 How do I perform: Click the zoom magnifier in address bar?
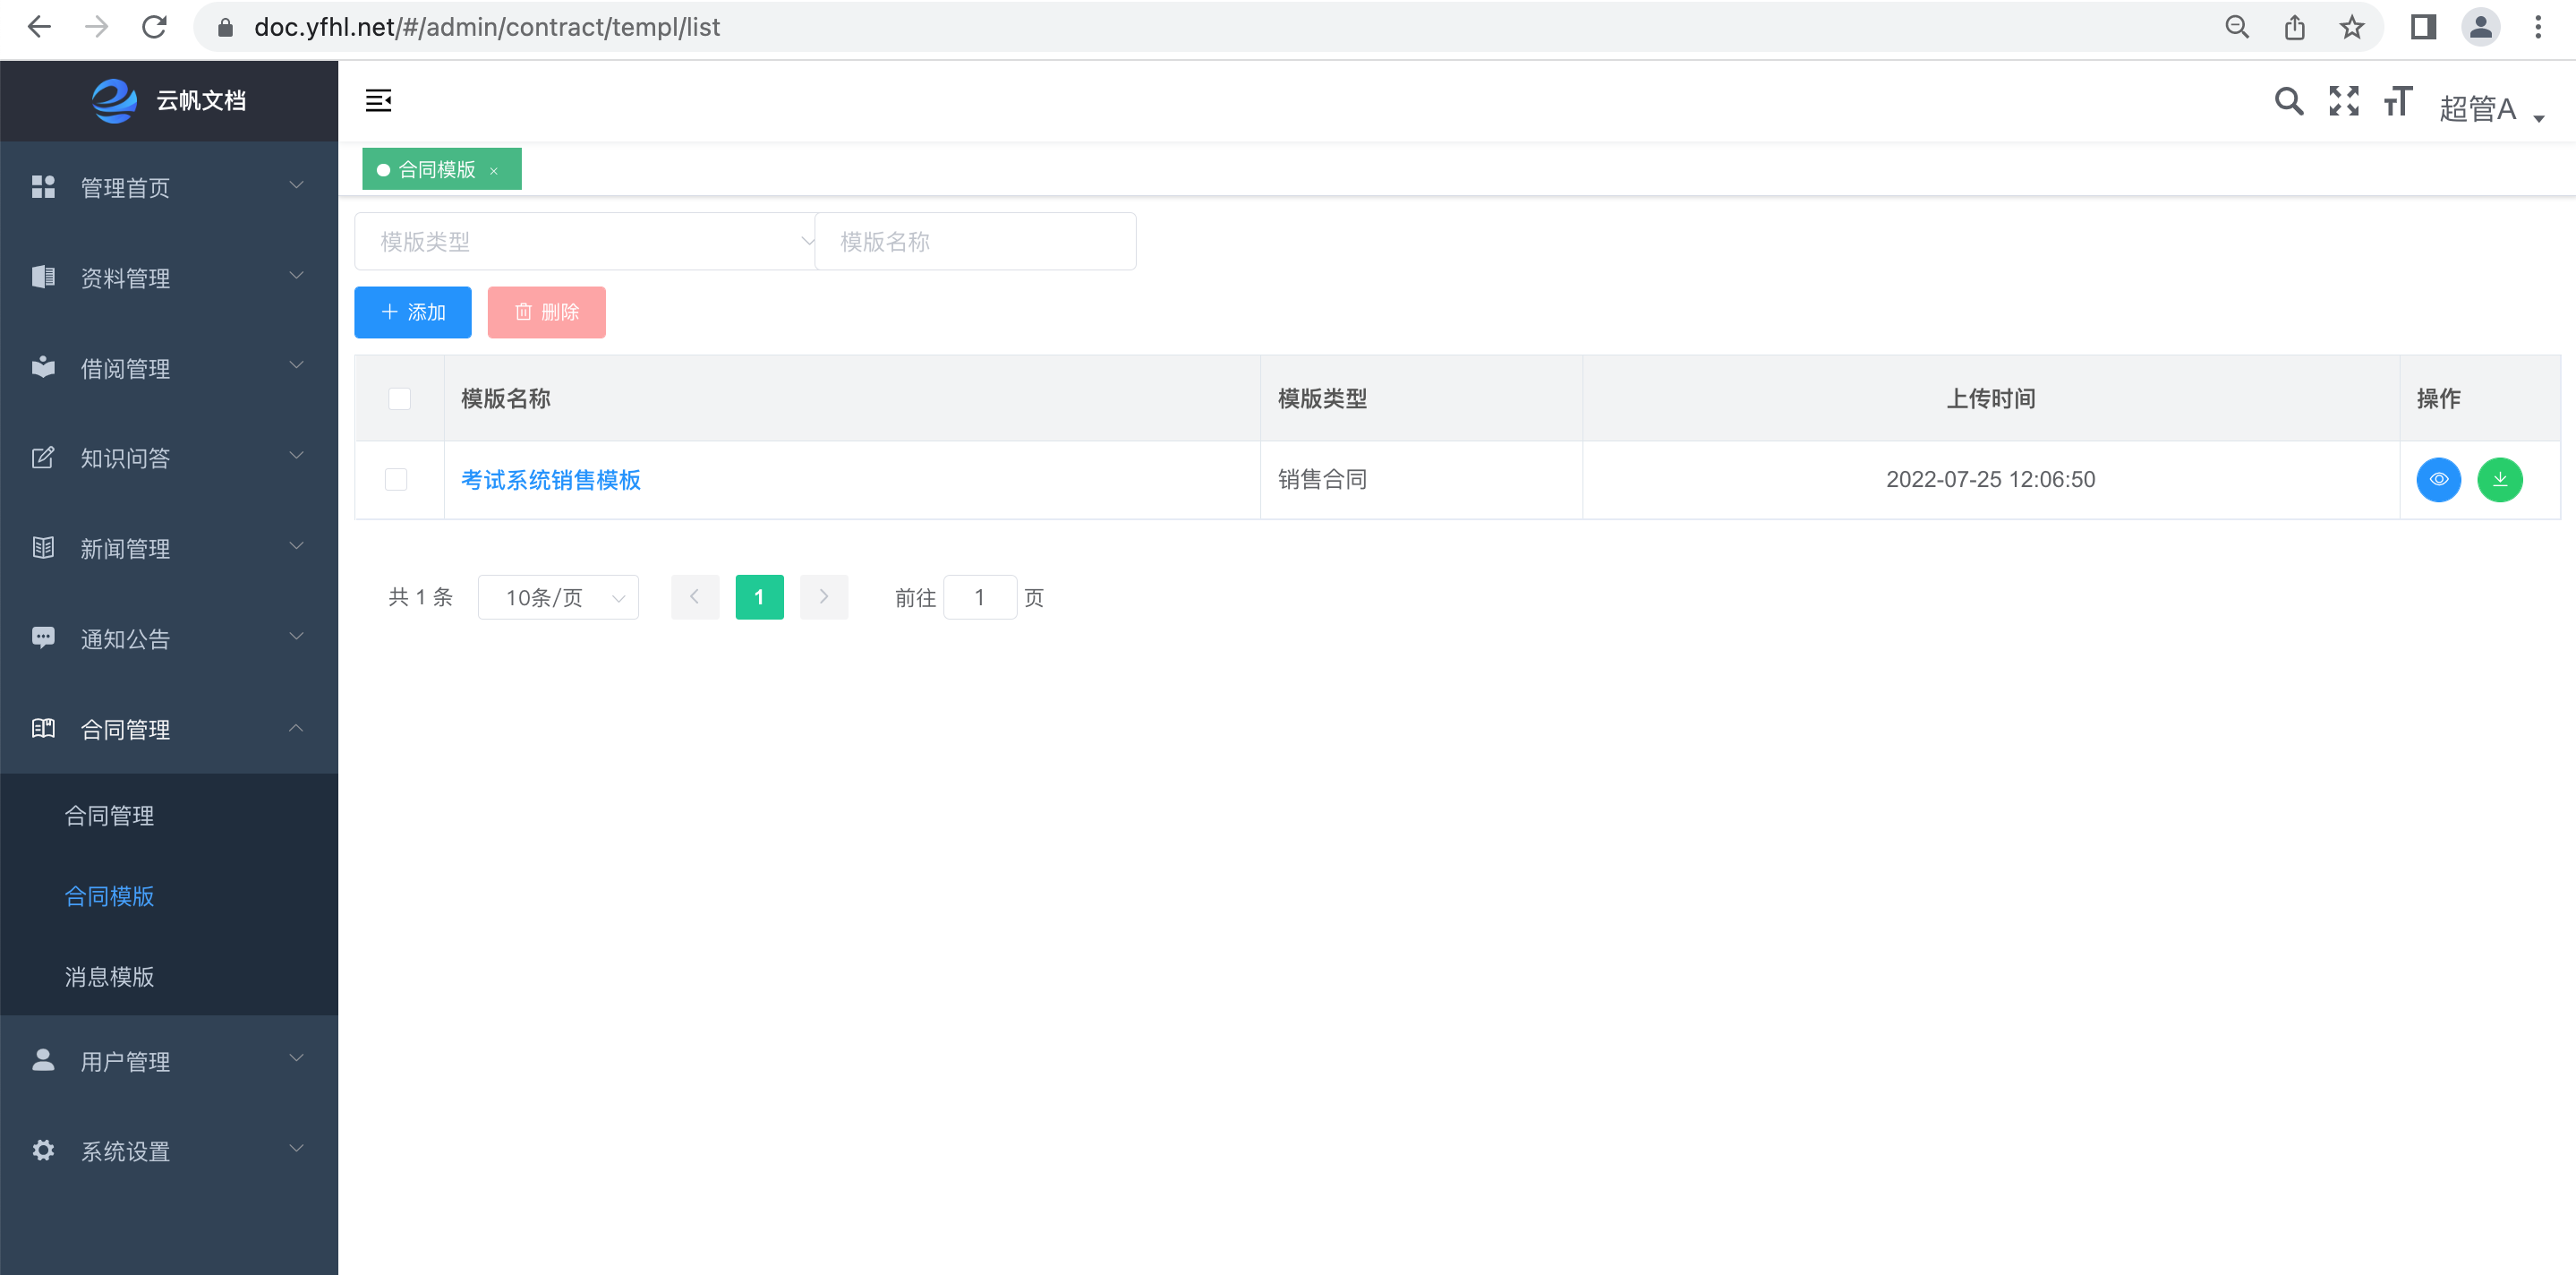click(2237, 27)
